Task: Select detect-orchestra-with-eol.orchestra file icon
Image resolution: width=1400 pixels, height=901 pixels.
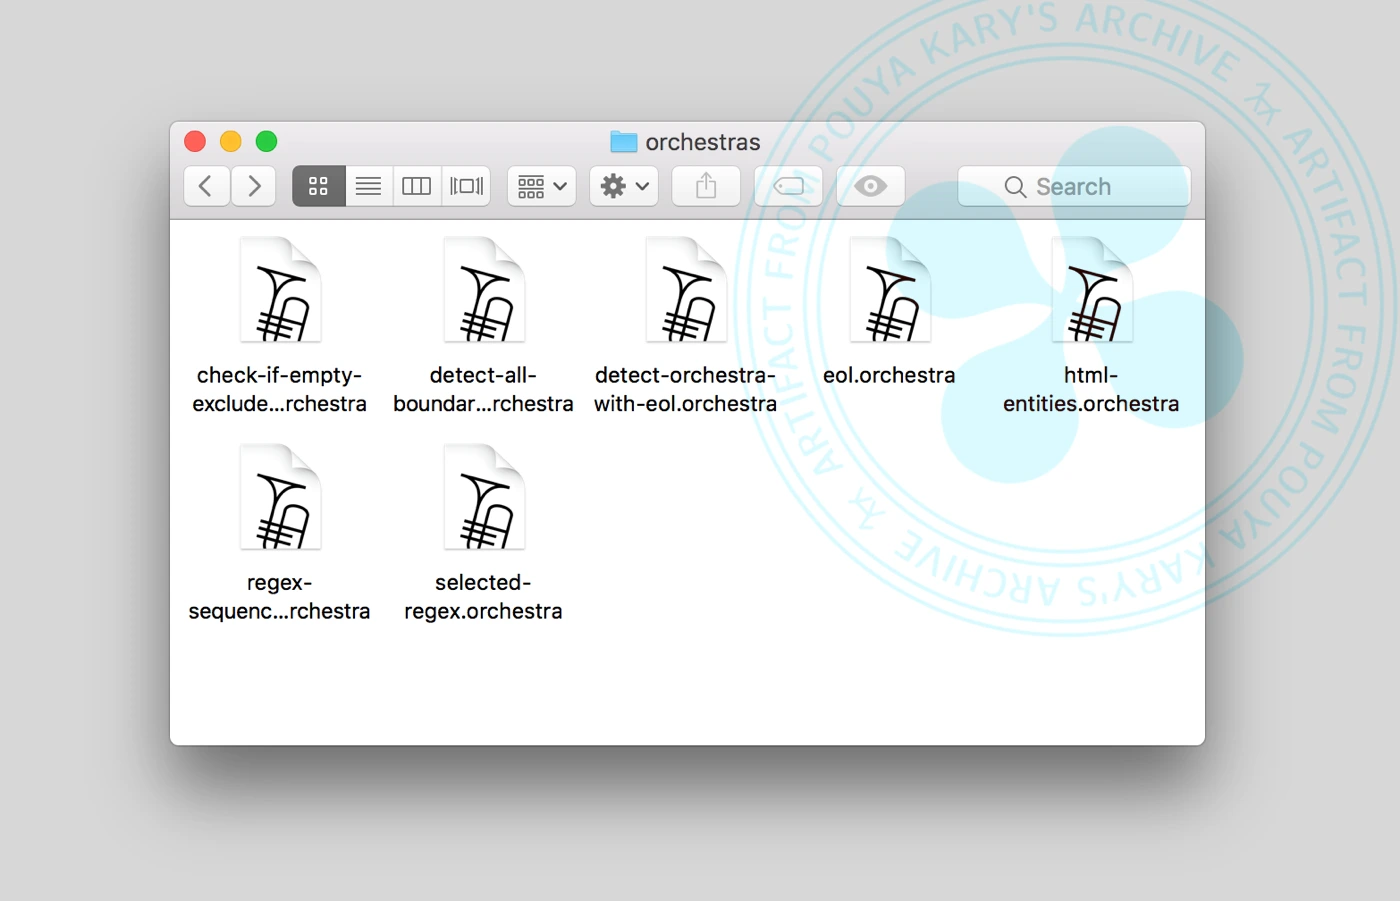Action: point(686,291)
